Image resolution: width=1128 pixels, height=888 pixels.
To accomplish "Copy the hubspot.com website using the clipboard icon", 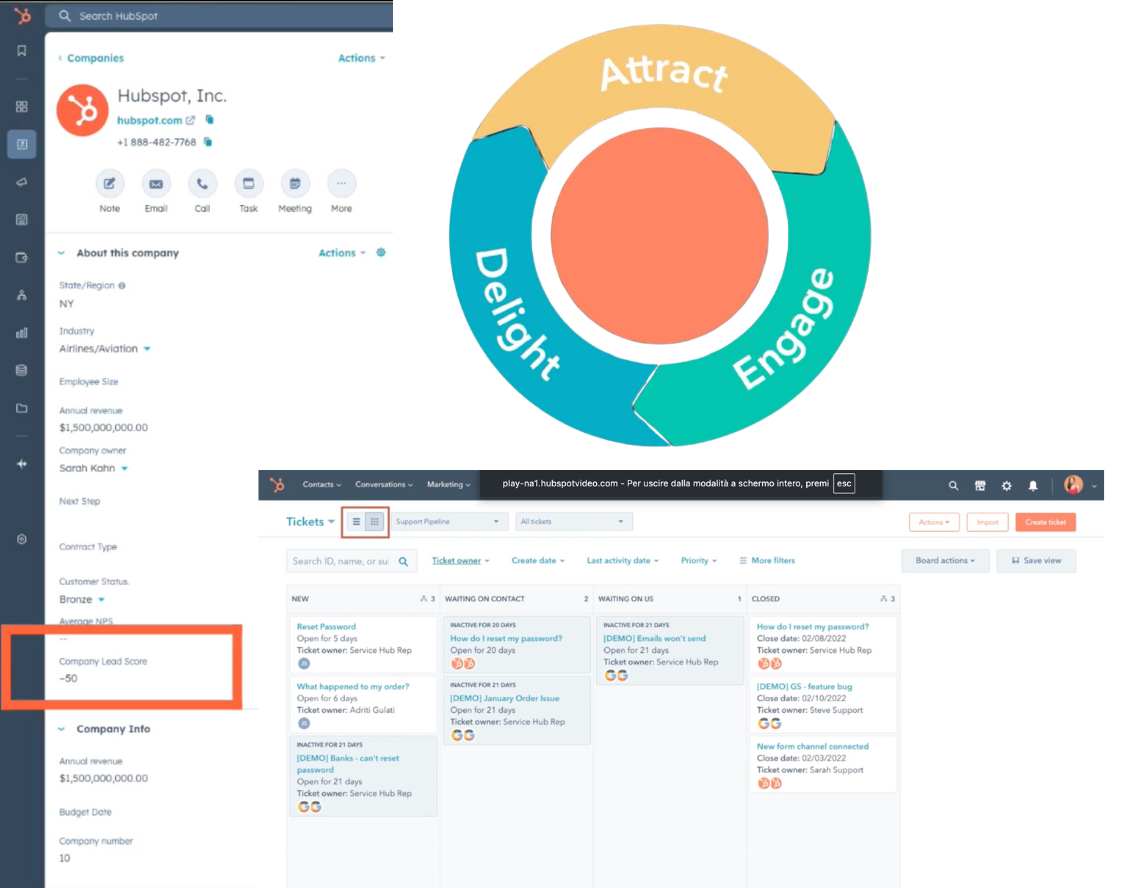I will [210, 119].
